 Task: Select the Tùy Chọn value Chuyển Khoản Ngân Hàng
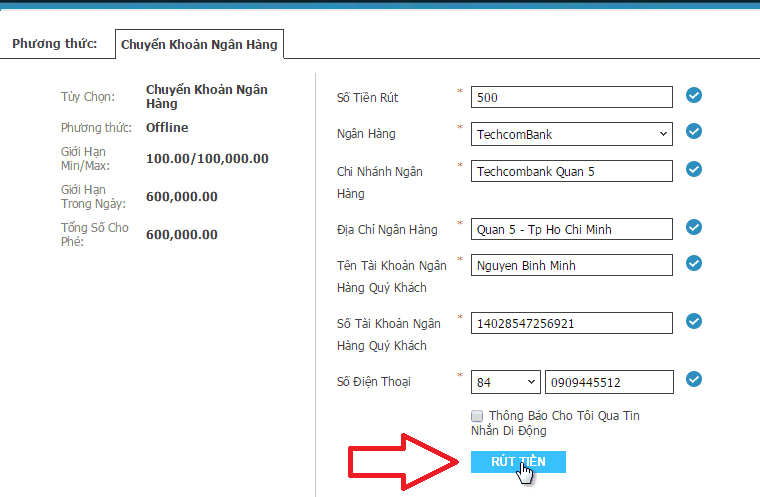tap(206, 96)
